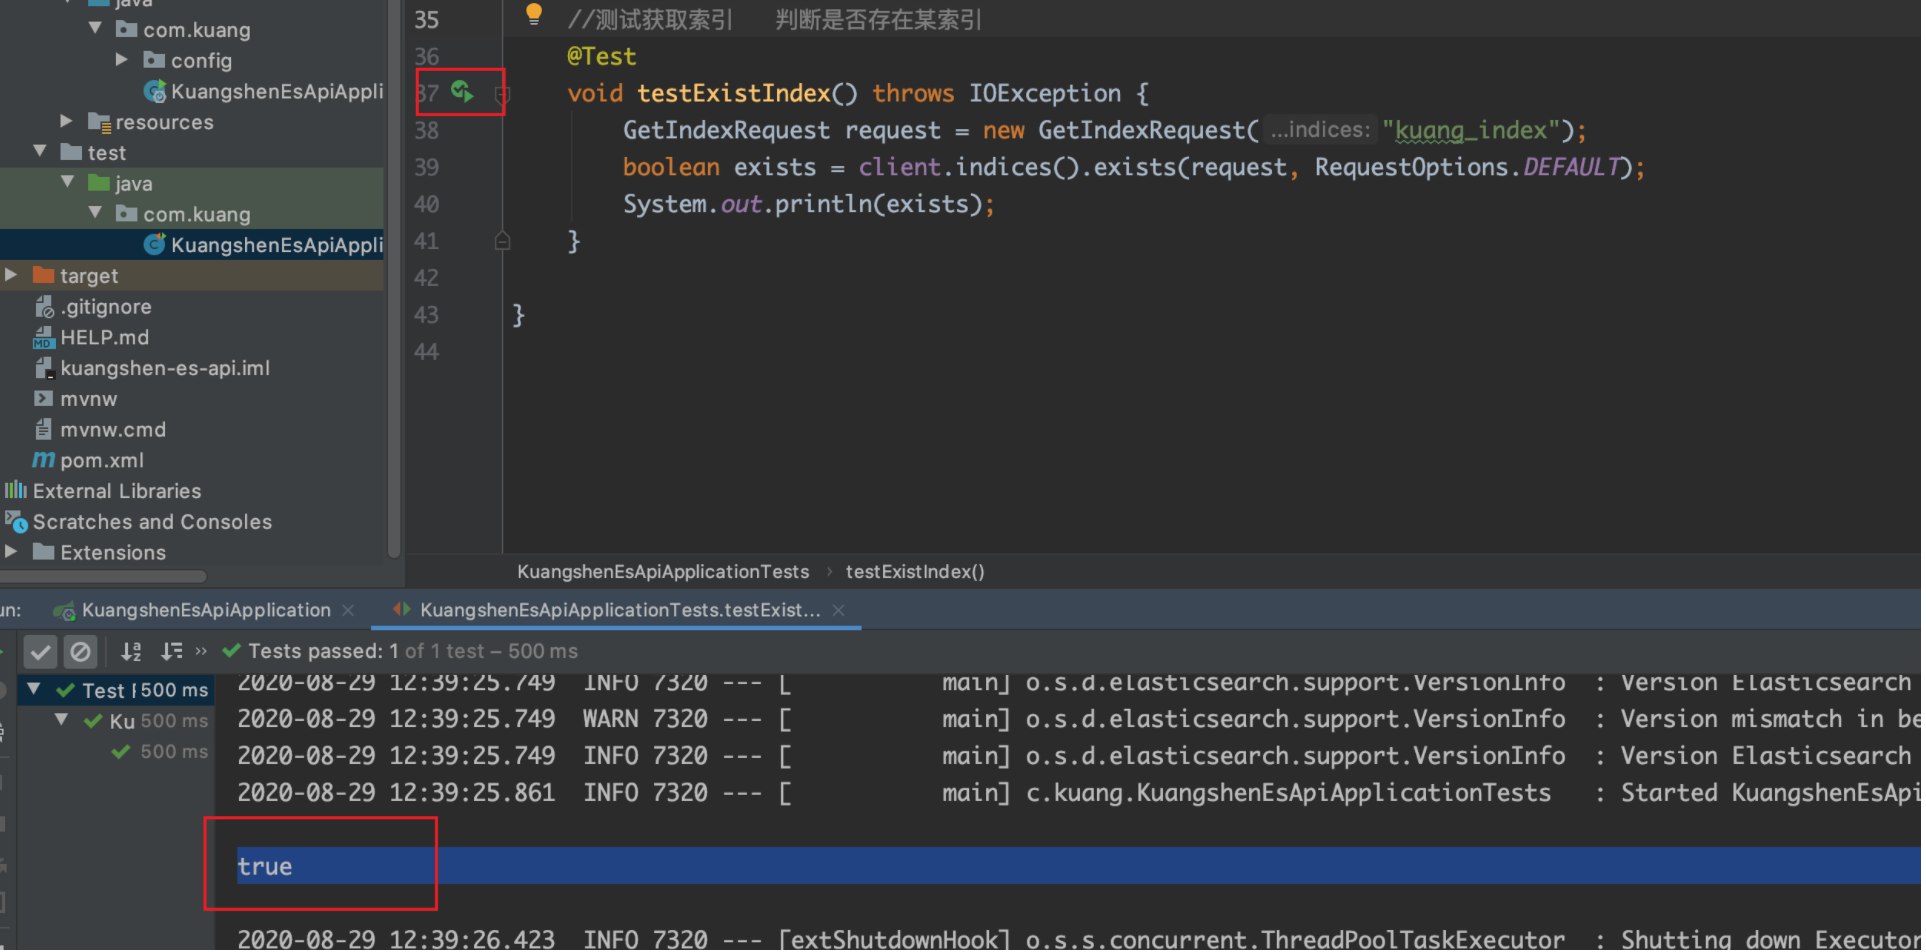Expand the Extensions node arrow
The width and height of the screenshot is (1926, 952).
coord(11,551)
